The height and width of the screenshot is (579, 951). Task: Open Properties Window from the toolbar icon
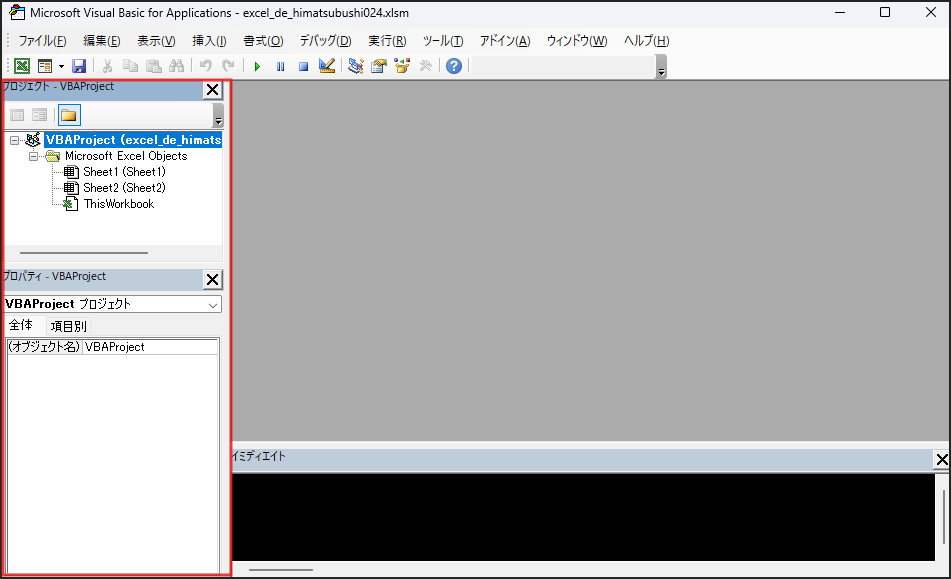point(379,66)
